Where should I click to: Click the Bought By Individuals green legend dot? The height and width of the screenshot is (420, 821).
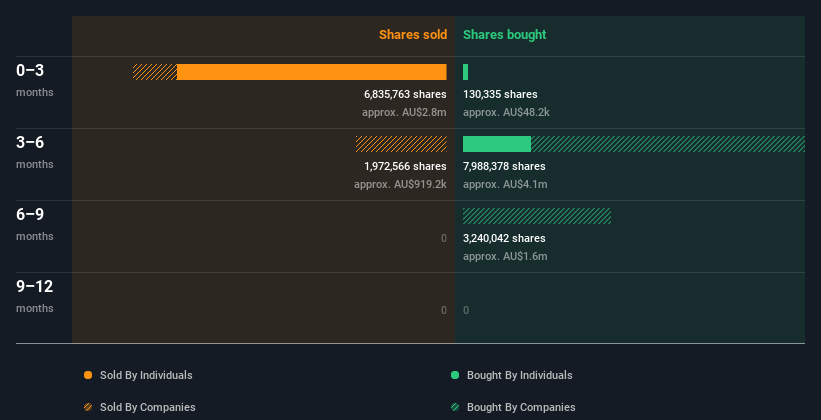455,375
